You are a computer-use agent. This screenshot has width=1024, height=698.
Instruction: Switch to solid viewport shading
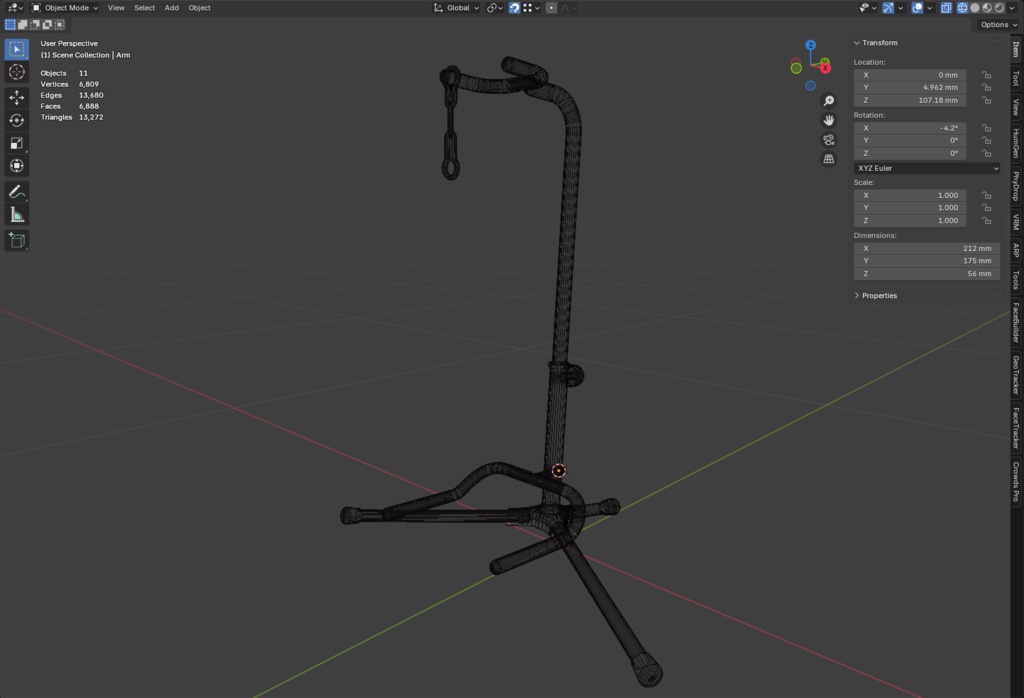pyautogui.click(x=975, y=8)
